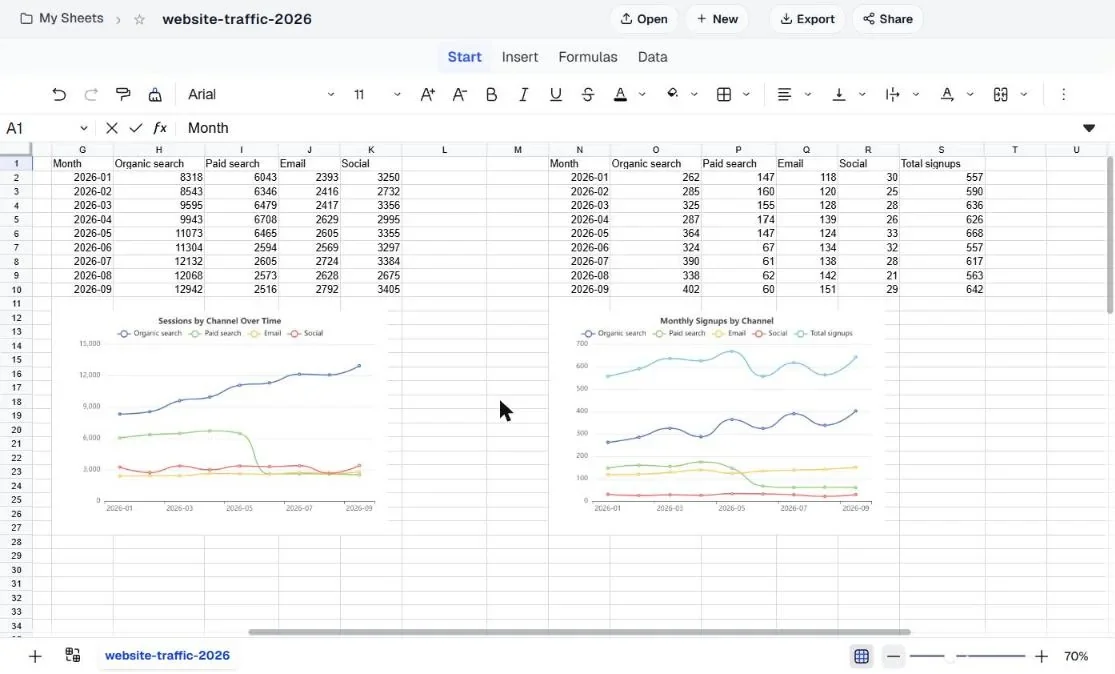The width and height of the screenshot is (1115, 674).
Task: Open the more toolbar options menu
Action: [x=1063, y=95]
